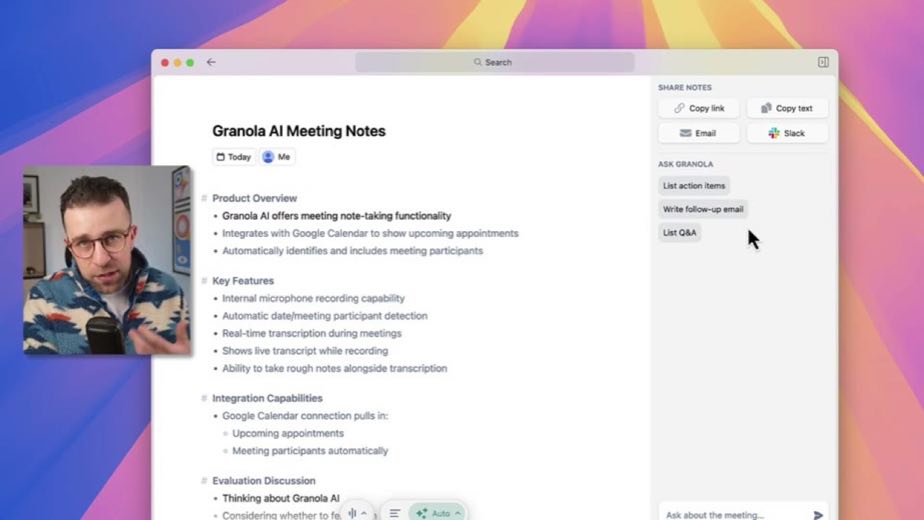924x520 pixels.
Task: Choose List action items suggestion
Action: [x=694, y=186]
